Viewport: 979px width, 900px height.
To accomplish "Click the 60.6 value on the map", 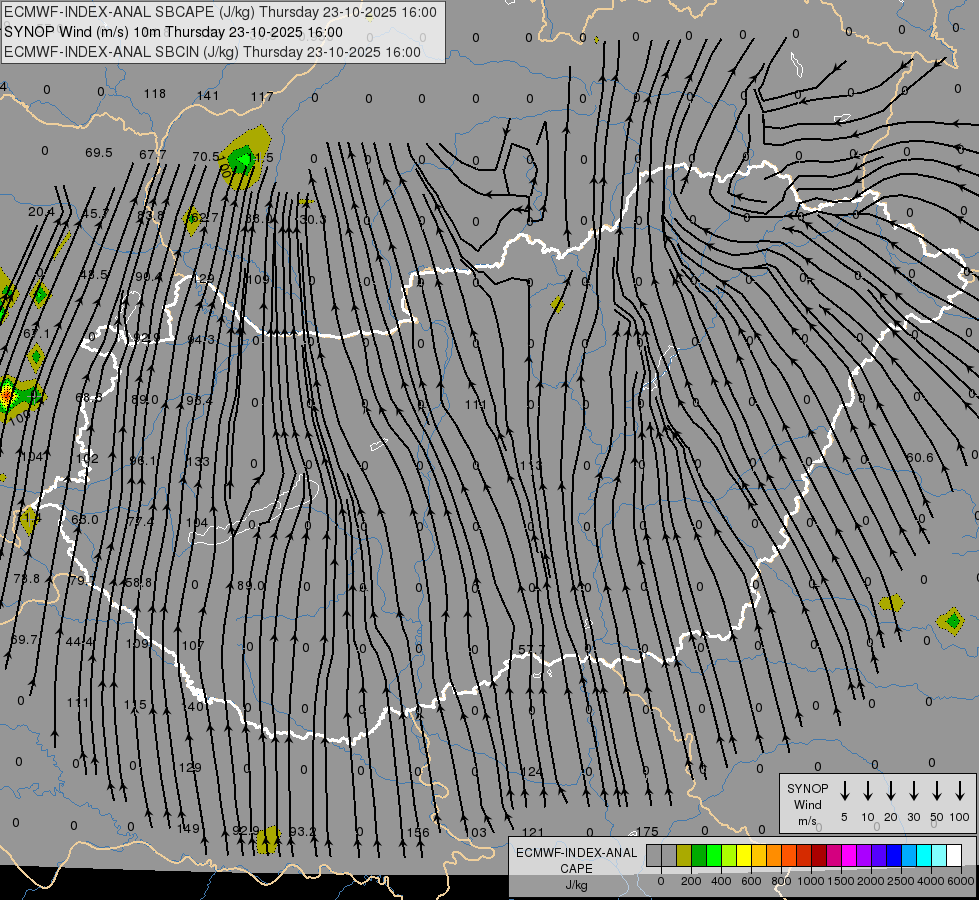I will tap(920, 458).
